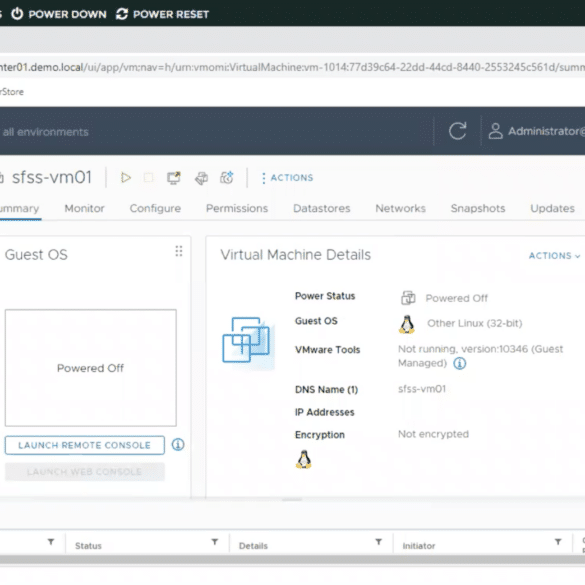Switch to the Configure tab
The width and height of the screenshot is (585, 585).
[155, 208]
